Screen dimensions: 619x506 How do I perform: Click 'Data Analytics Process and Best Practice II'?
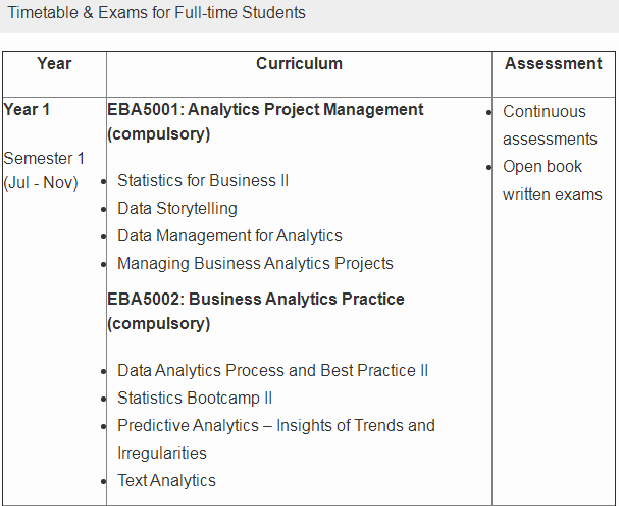[272, 370]
